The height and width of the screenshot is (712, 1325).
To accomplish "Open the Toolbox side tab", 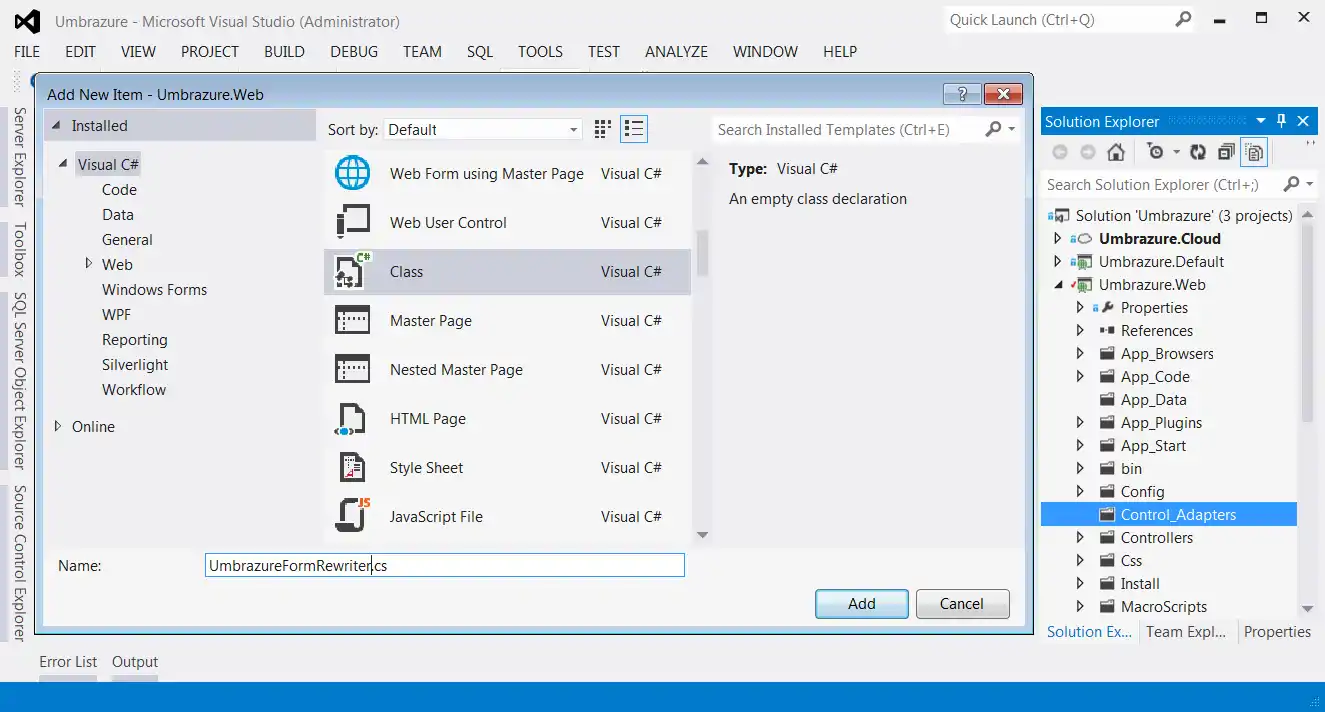I will click(19, 249).
